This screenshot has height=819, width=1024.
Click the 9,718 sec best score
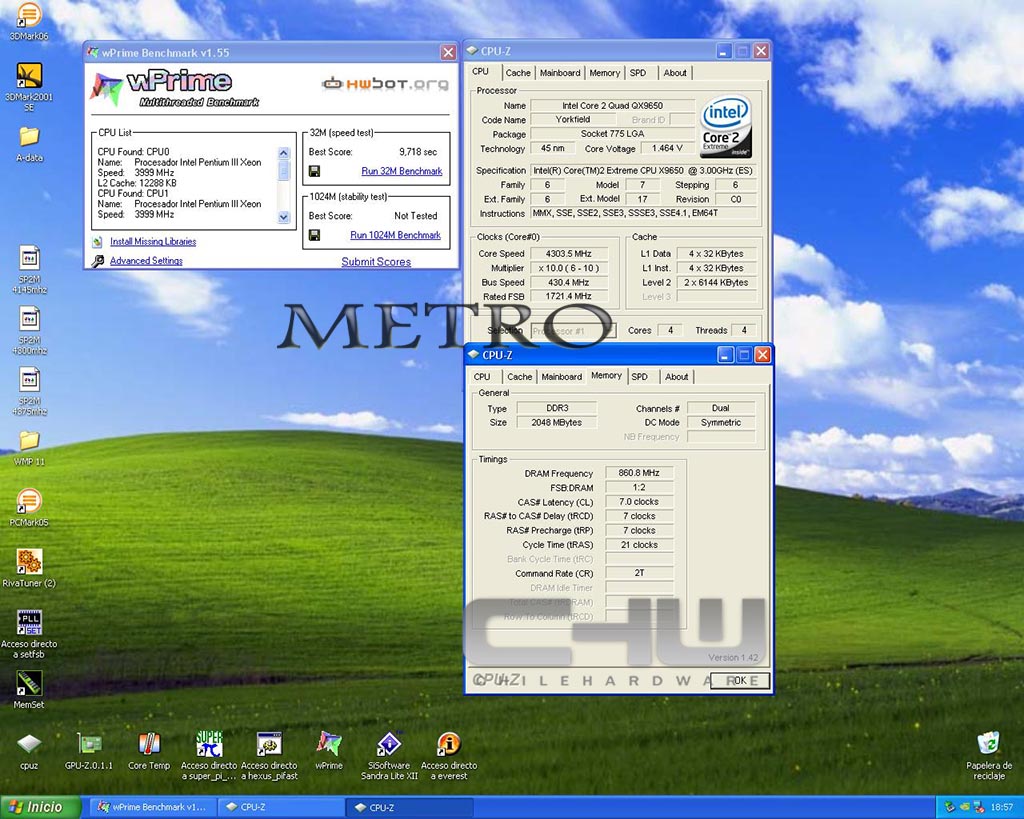click(x=418, y=152)
